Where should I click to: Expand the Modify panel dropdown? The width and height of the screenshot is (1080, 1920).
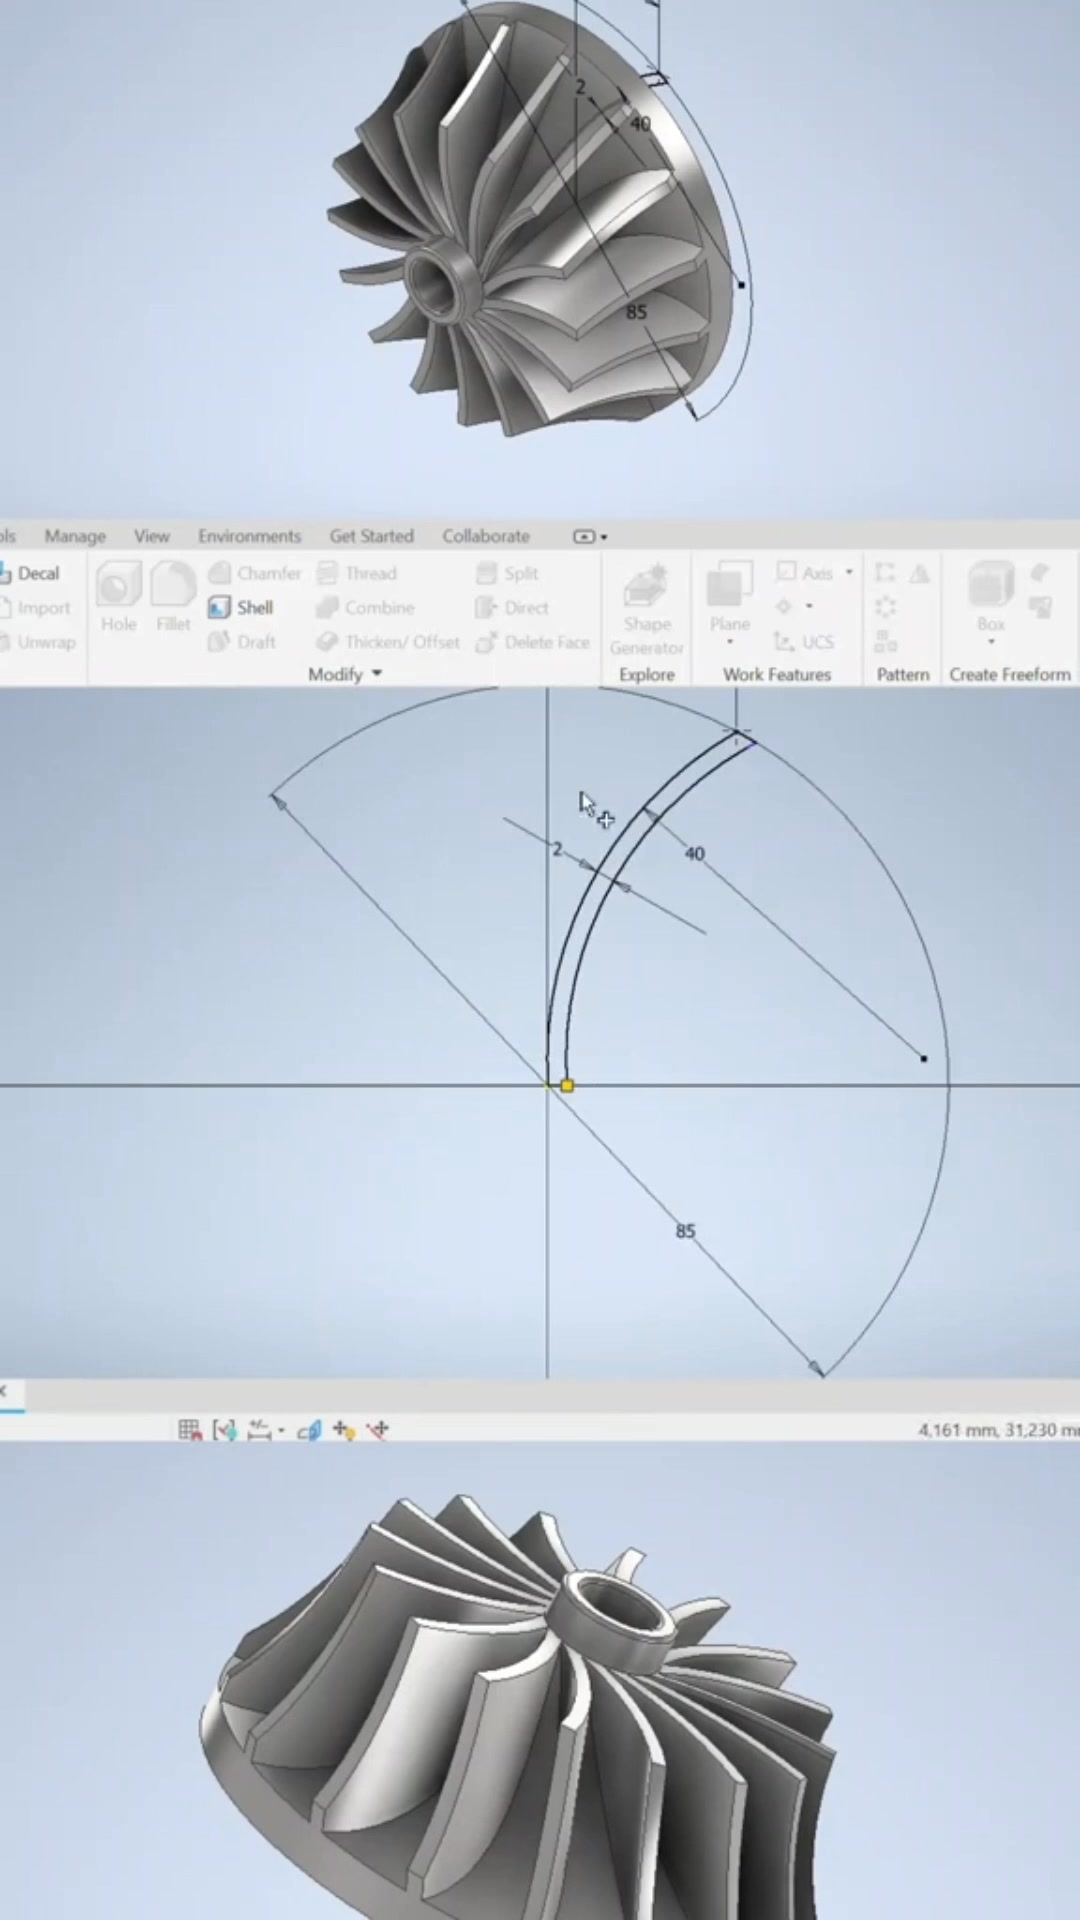tap(377, 674)
